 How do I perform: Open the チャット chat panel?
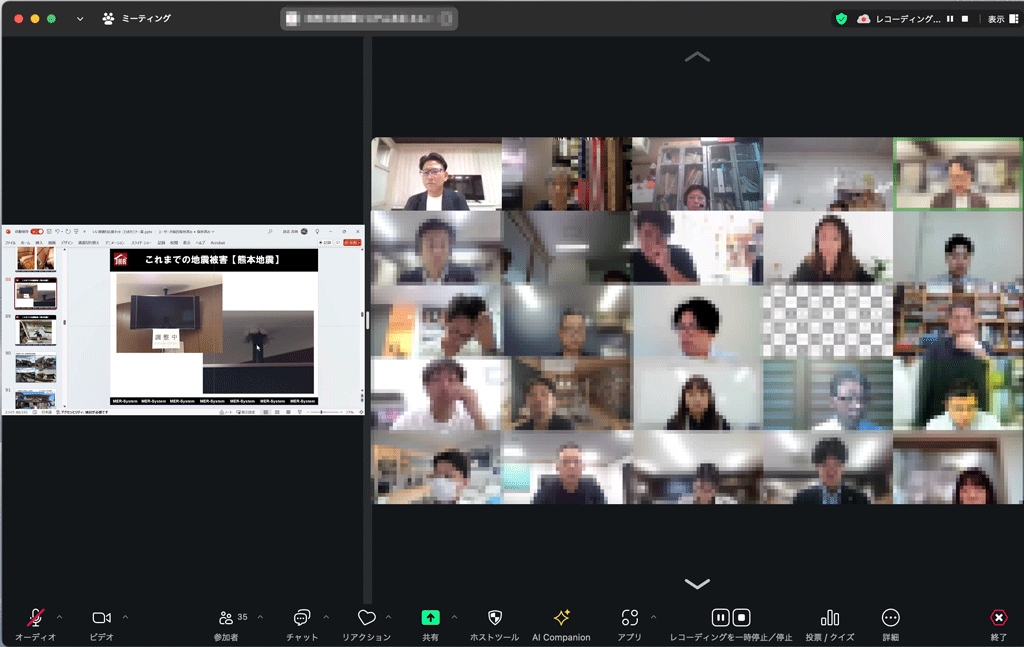(x=301, y=618)
